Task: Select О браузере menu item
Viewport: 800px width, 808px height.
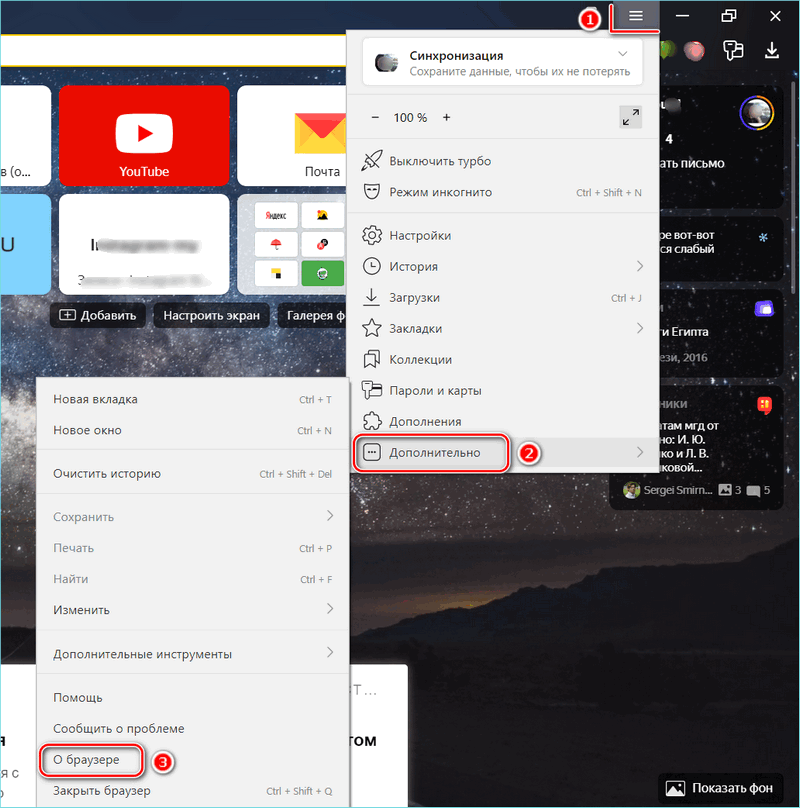Action: pyautogui.click(x=86, y=760)
